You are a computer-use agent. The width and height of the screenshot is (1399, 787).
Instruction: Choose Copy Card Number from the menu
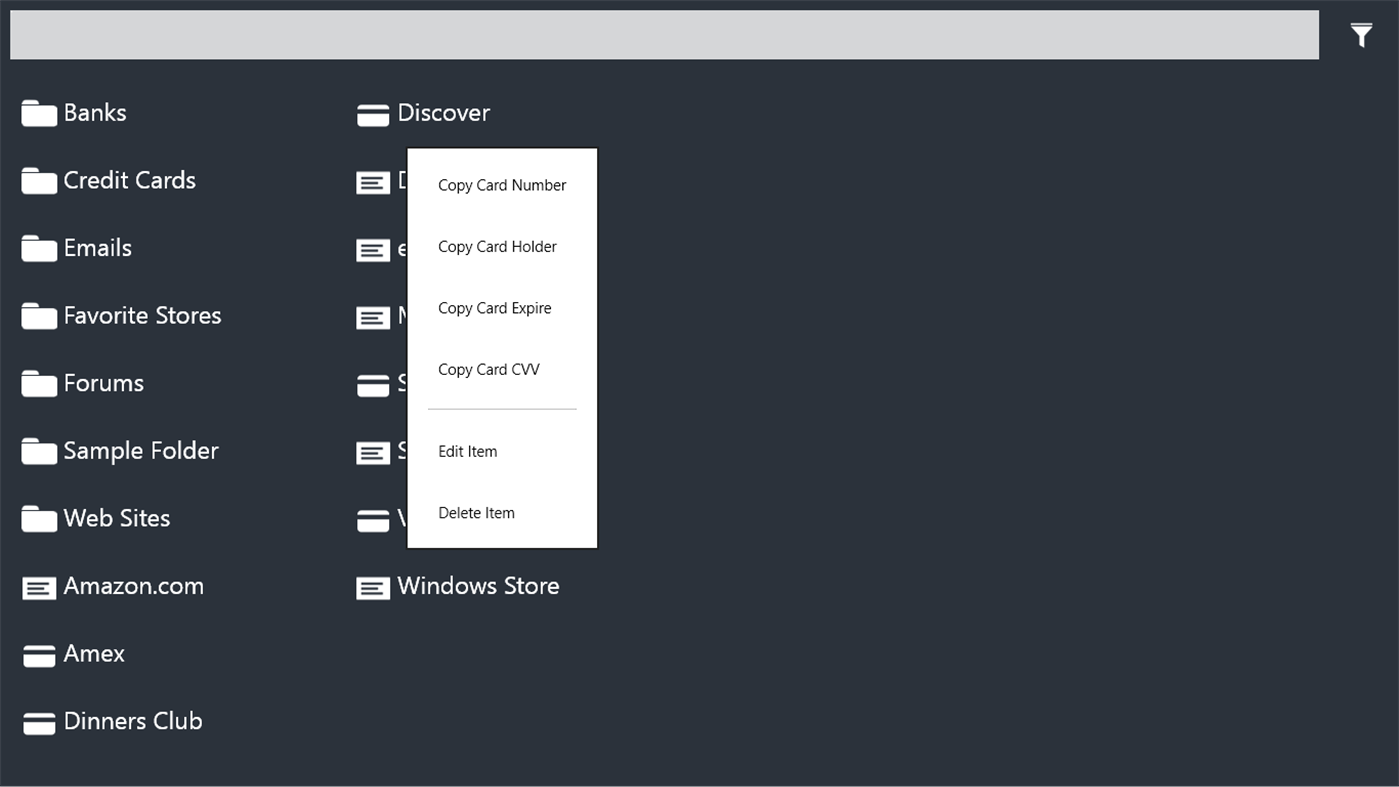coord(502,185)
